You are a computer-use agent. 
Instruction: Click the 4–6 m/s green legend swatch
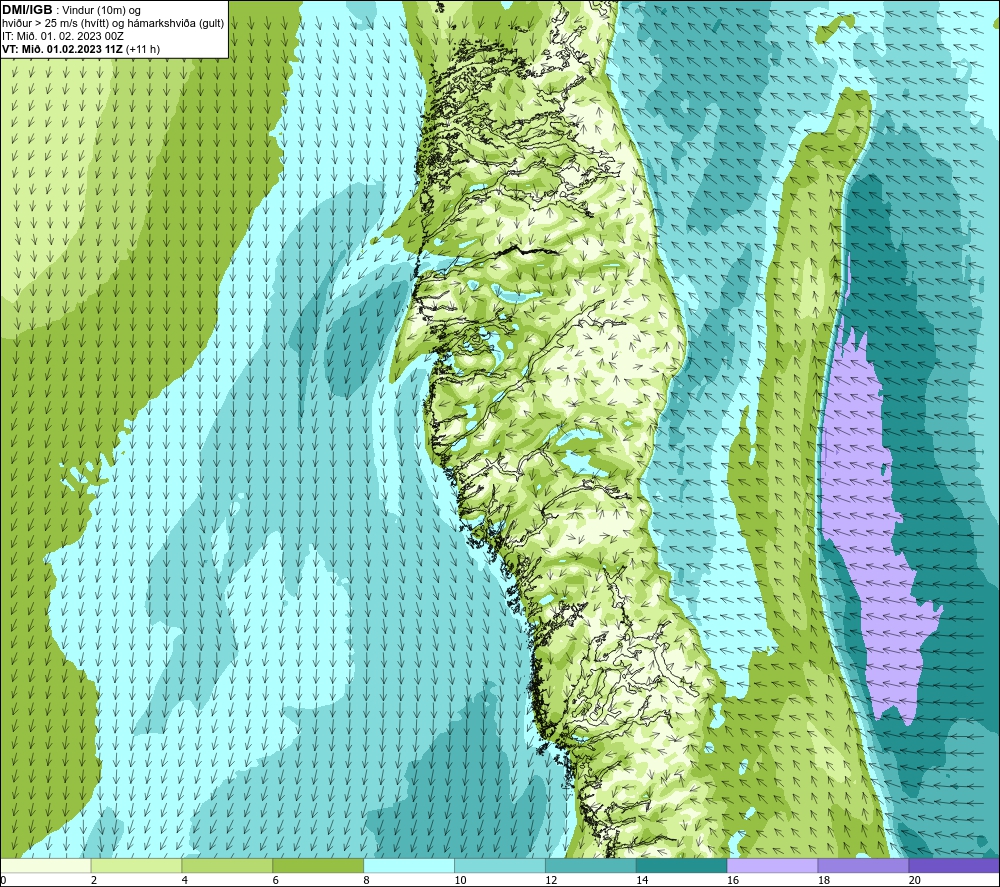click(227, 865)
